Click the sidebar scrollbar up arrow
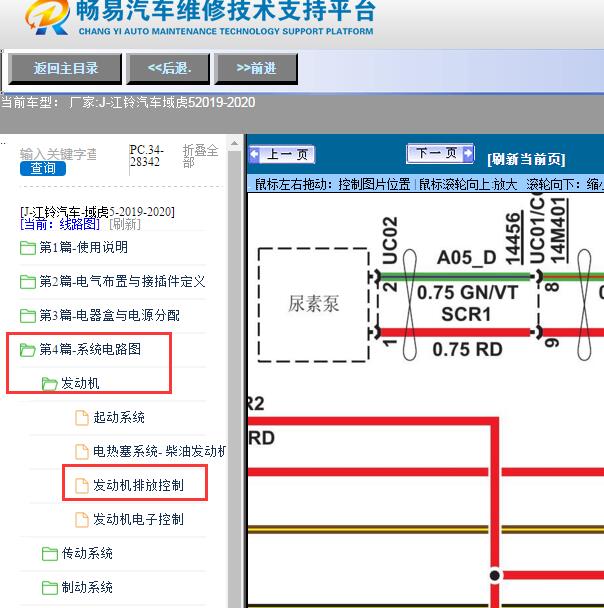Image resolution: width=604 pixels, height=608 pixels. tap(234, 143)
